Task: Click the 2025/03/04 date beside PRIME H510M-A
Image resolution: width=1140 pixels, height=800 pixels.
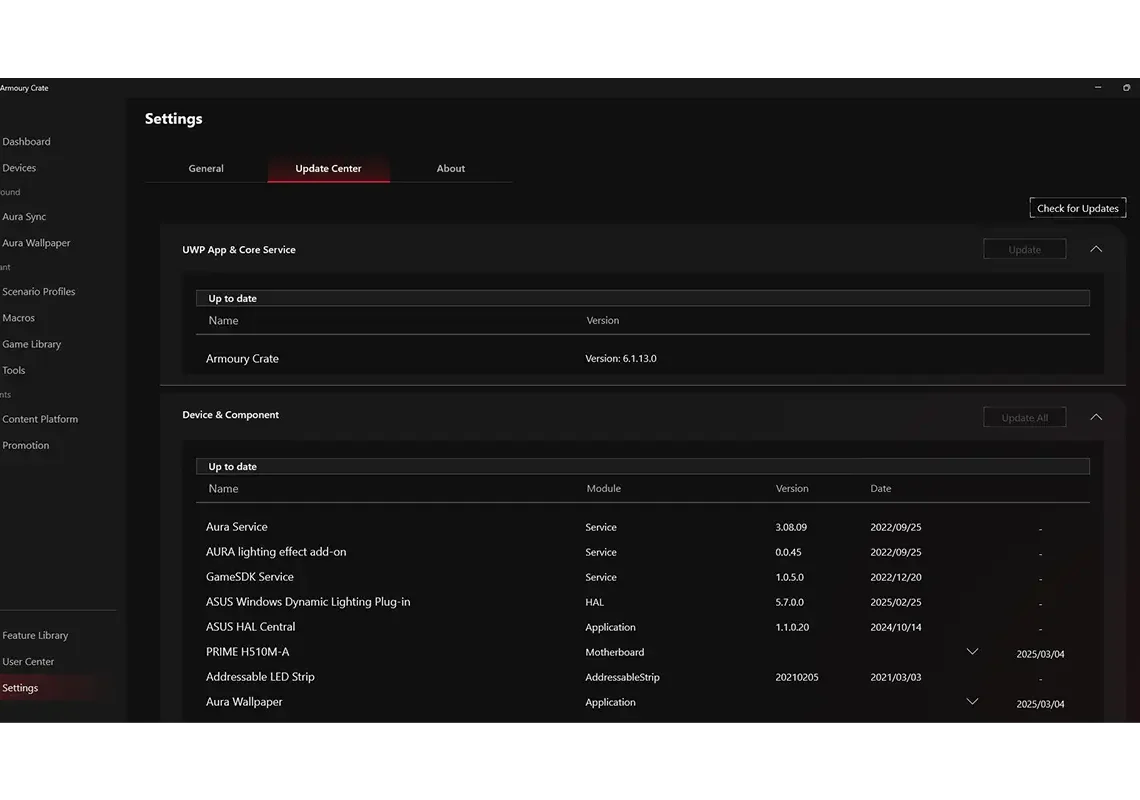Action: (x=1040, y=654)
